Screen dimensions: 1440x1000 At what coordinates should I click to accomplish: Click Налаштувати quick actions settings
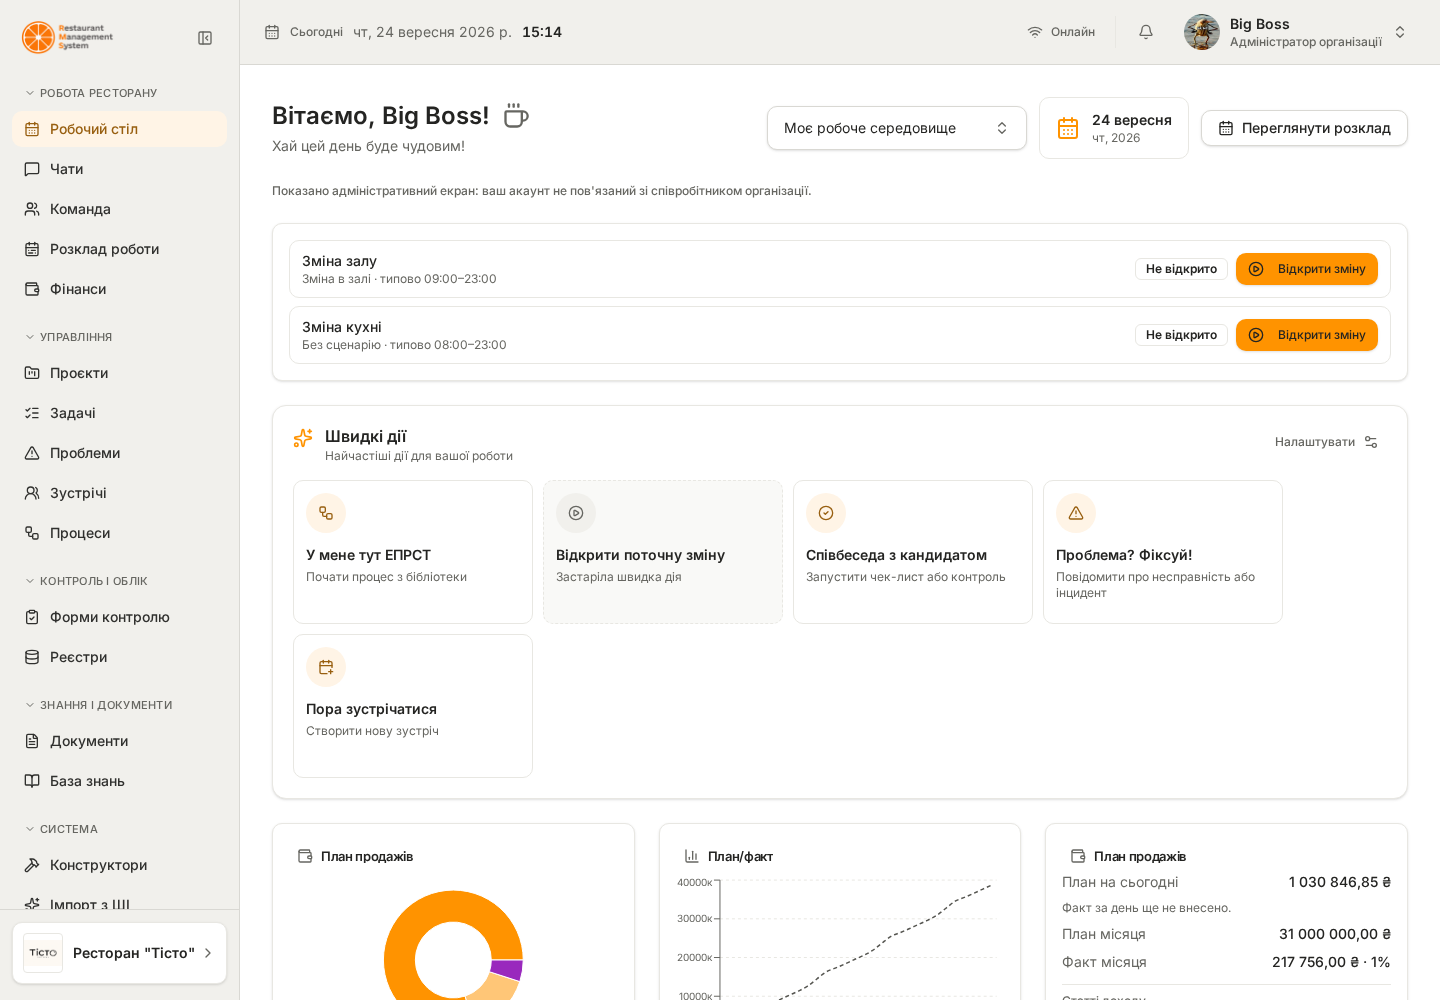pyautogui.click(x=1327, y=442)
